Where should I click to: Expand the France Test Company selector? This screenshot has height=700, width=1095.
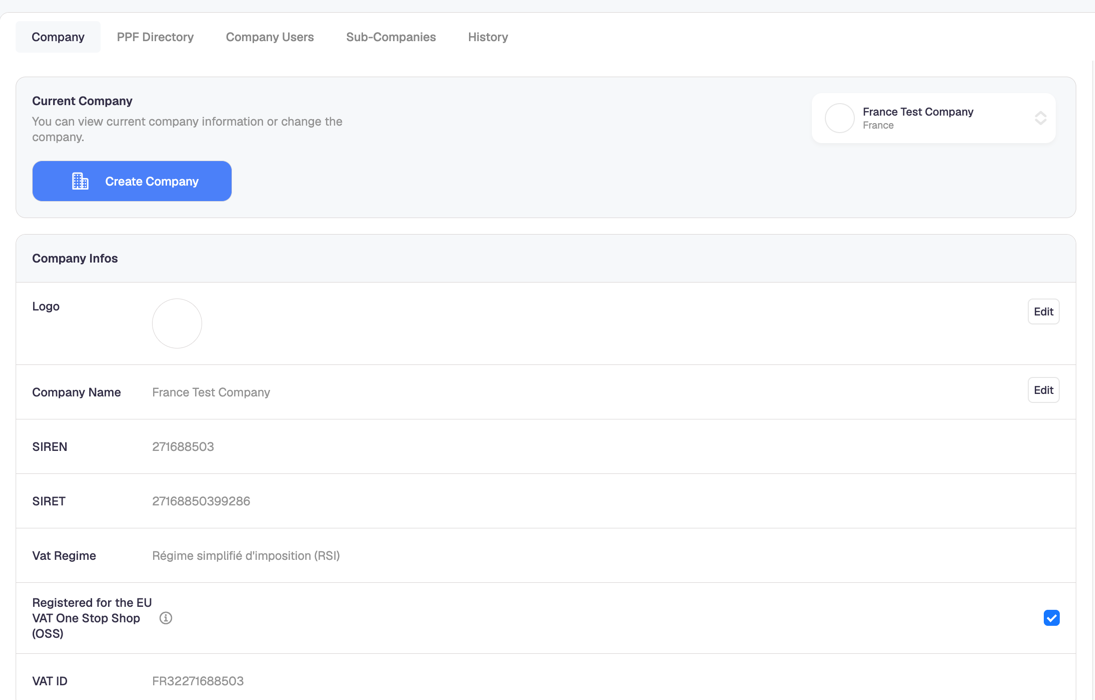[x=933, y=118]
